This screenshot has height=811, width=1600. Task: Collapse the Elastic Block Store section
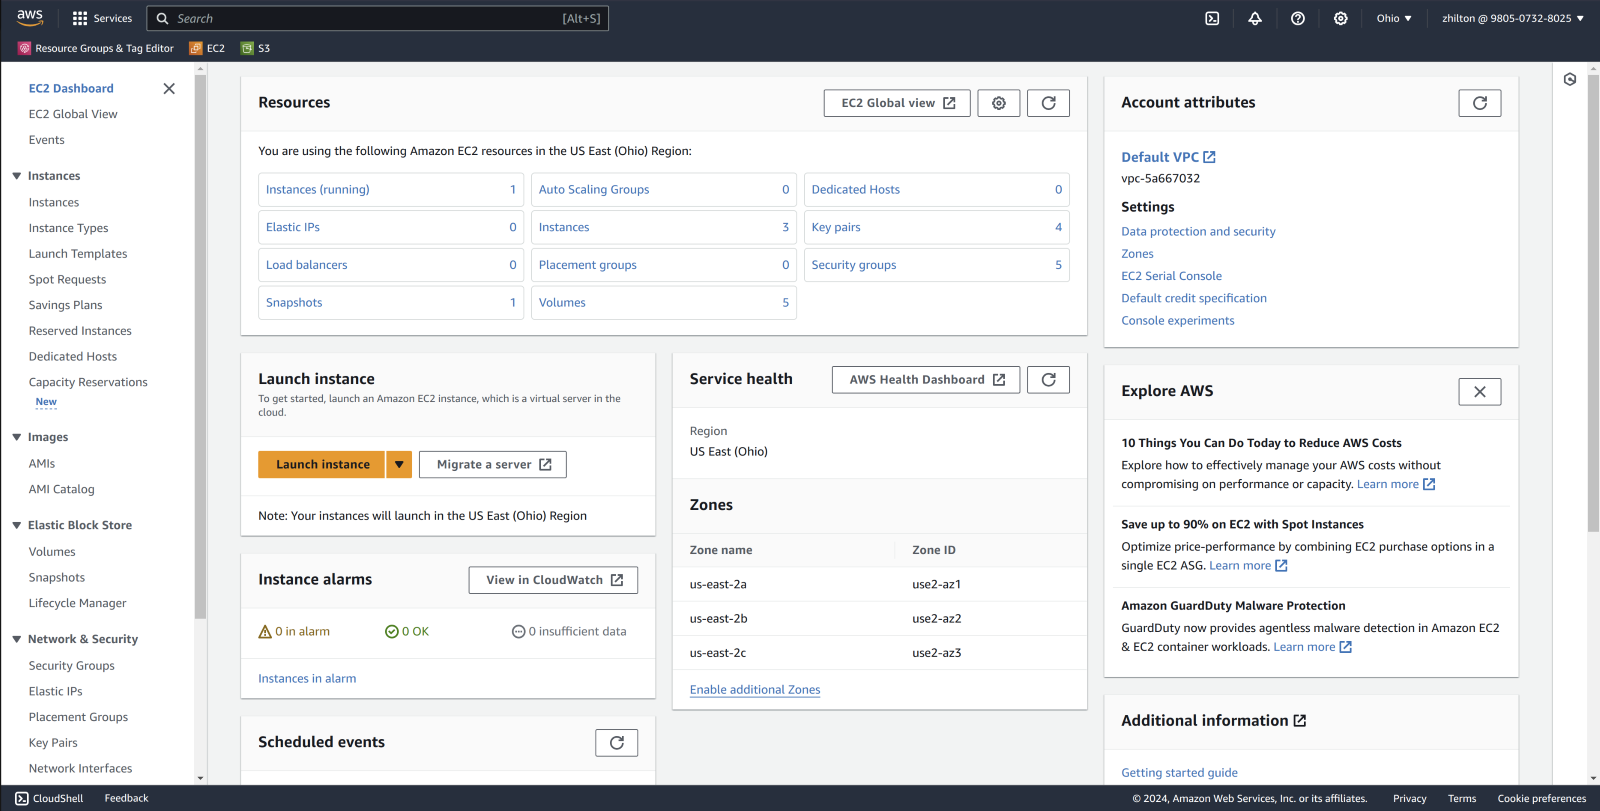(17, 525)
